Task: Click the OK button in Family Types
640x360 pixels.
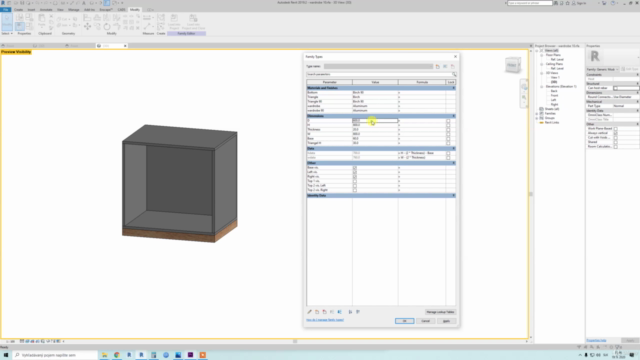Action: coord(404,321)
